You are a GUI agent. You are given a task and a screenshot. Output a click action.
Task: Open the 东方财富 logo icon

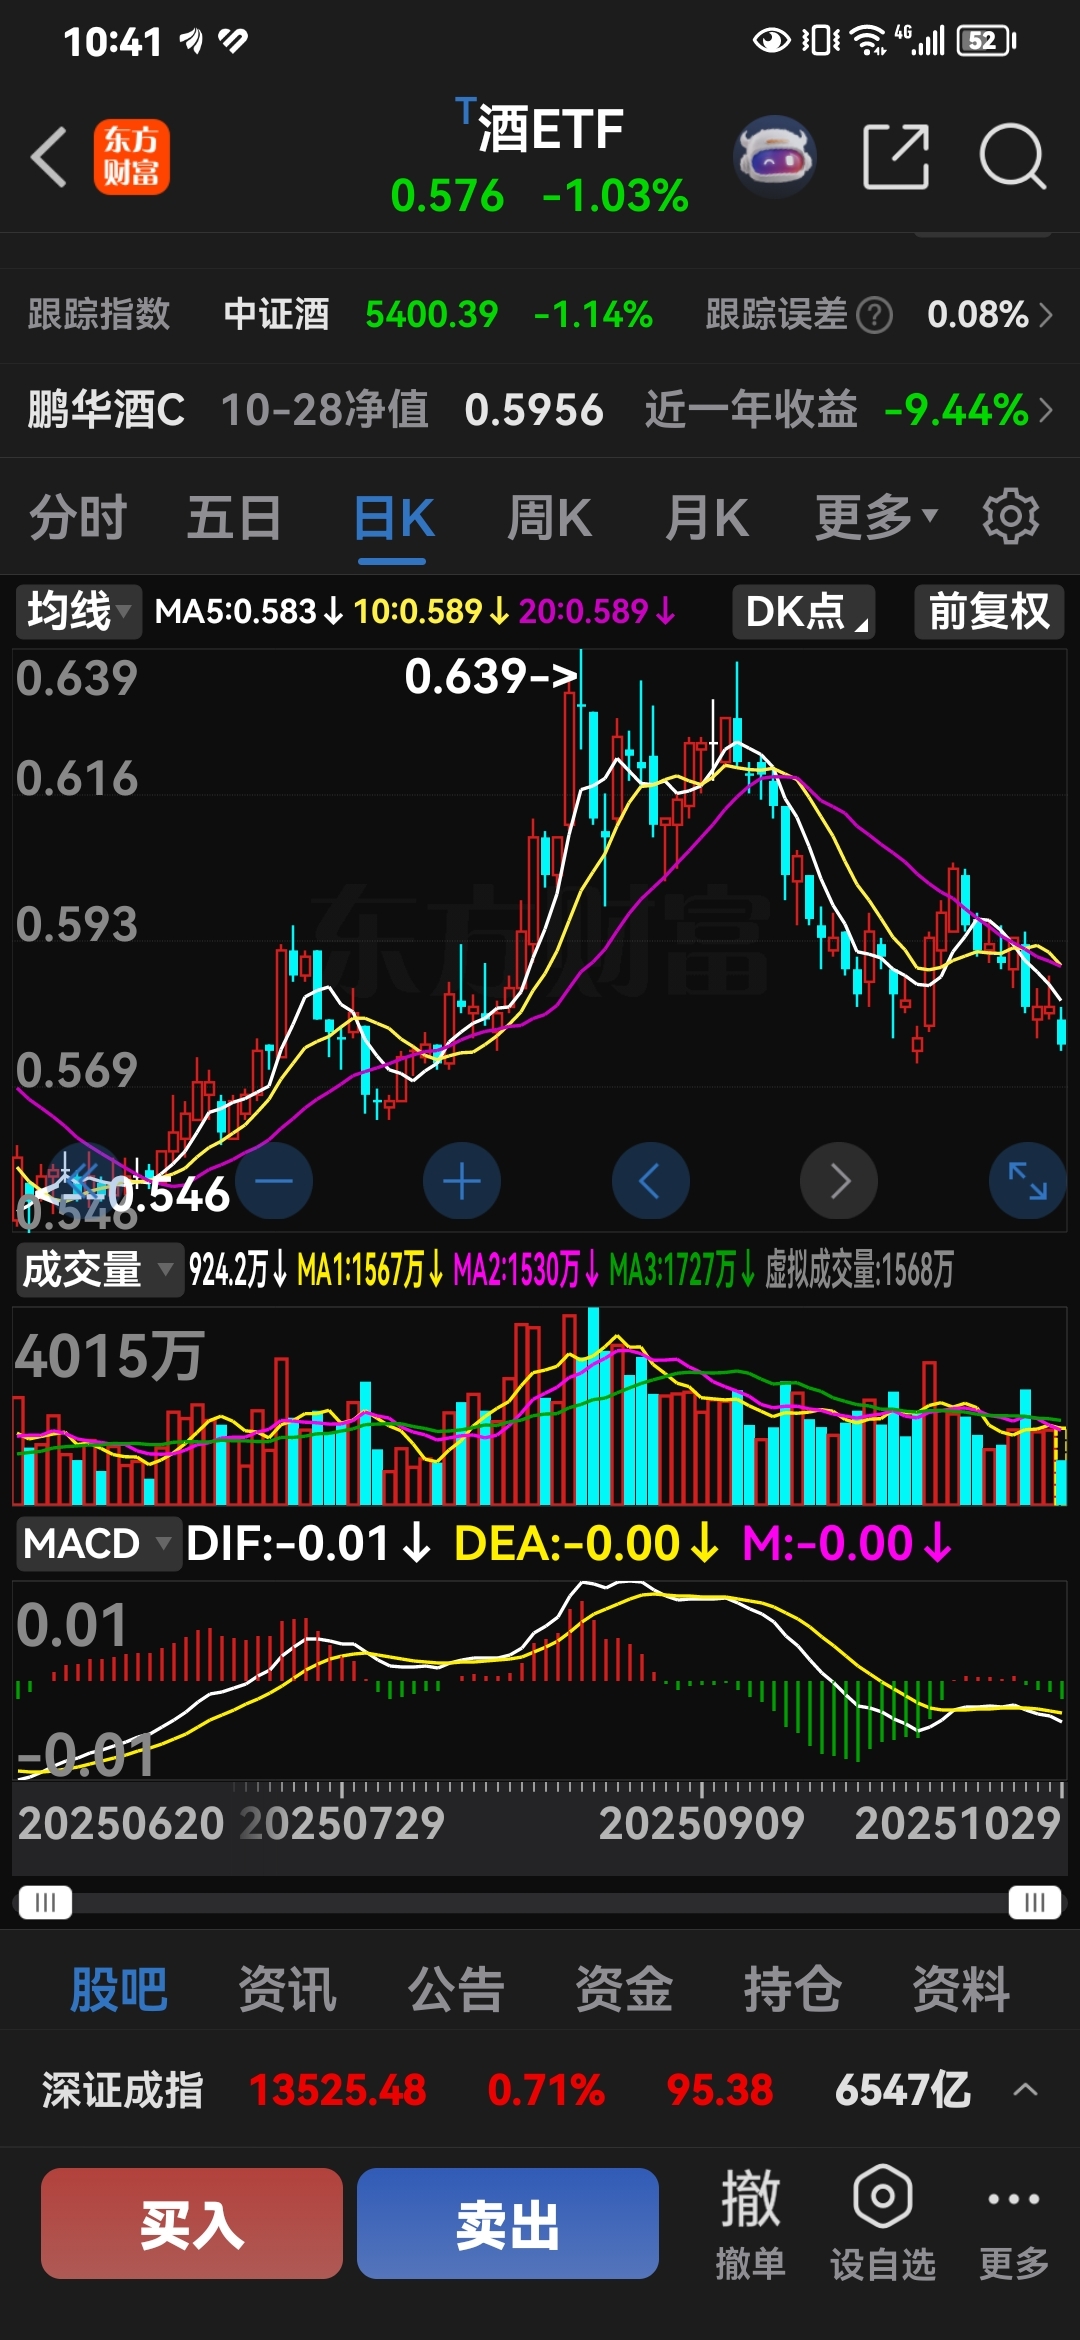[x=132, y=157]
